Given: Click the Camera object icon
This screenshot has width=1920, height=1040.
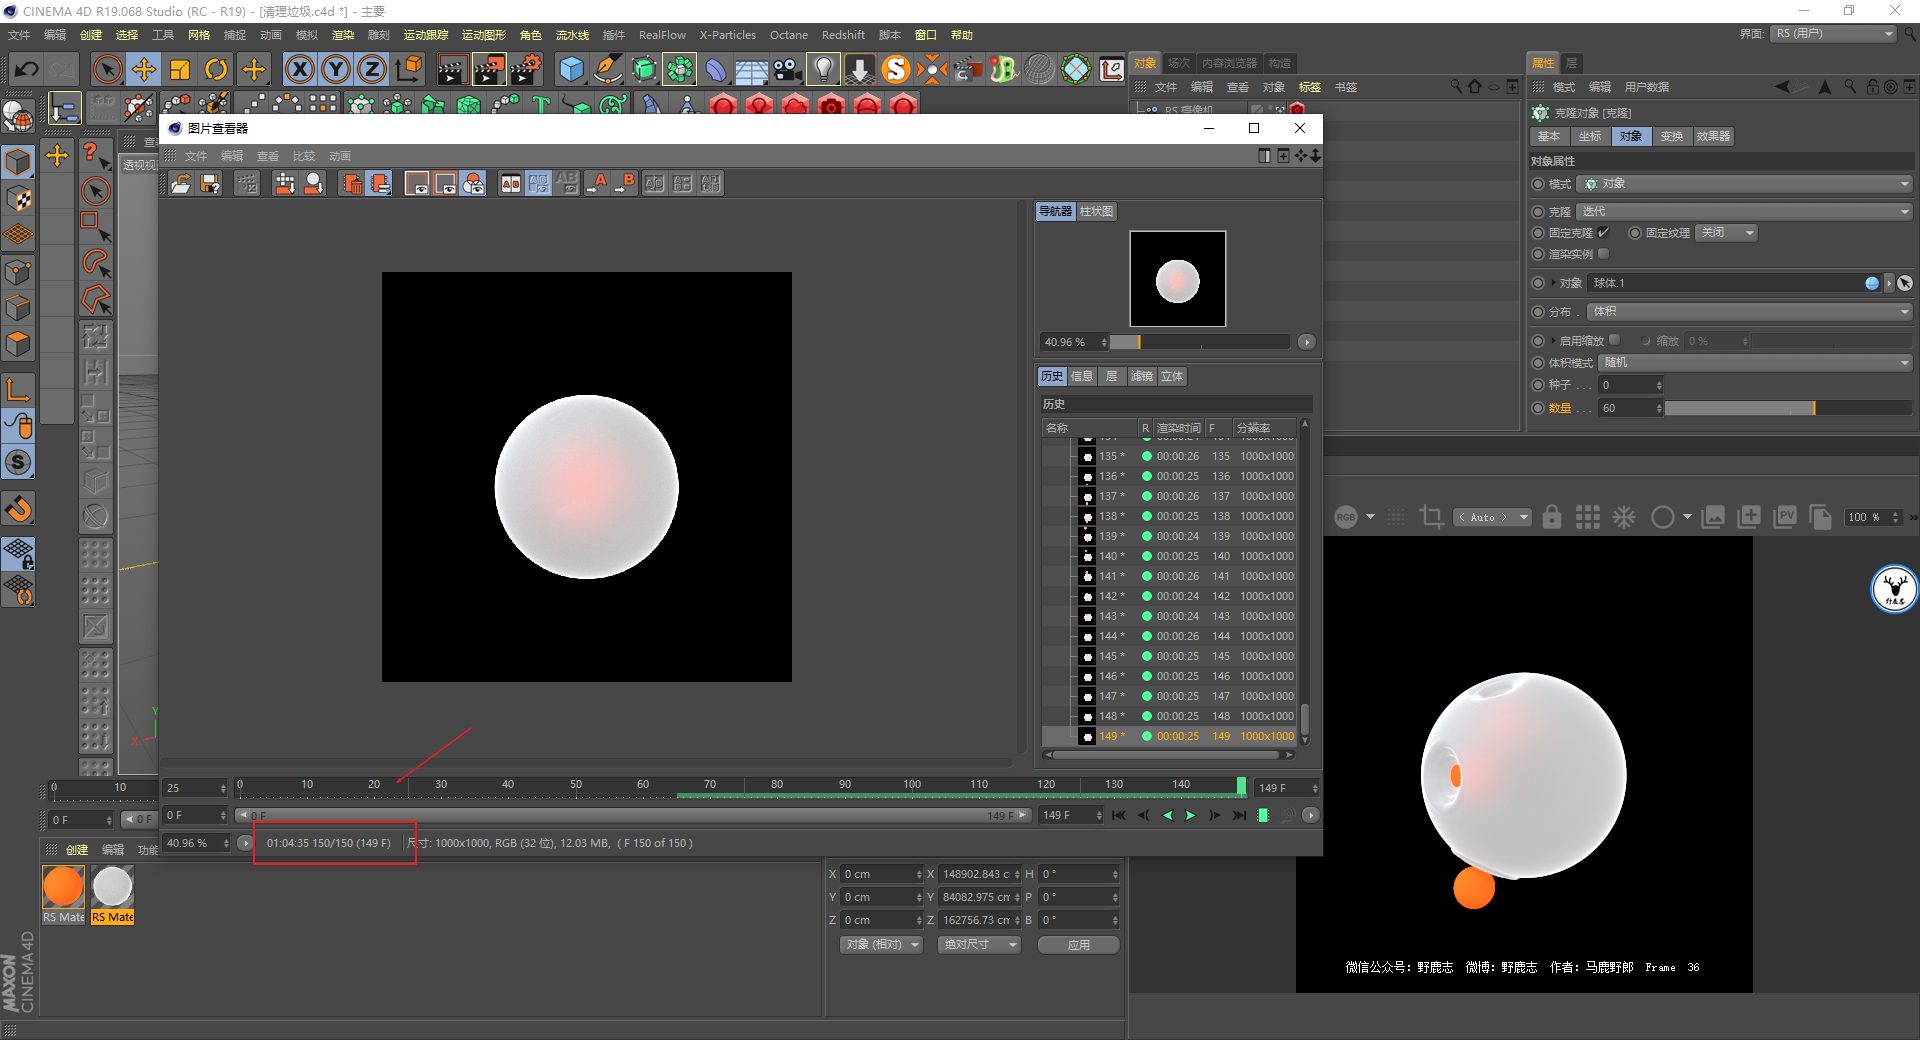Looking at the screenshot, I should [x=787, y=69].
